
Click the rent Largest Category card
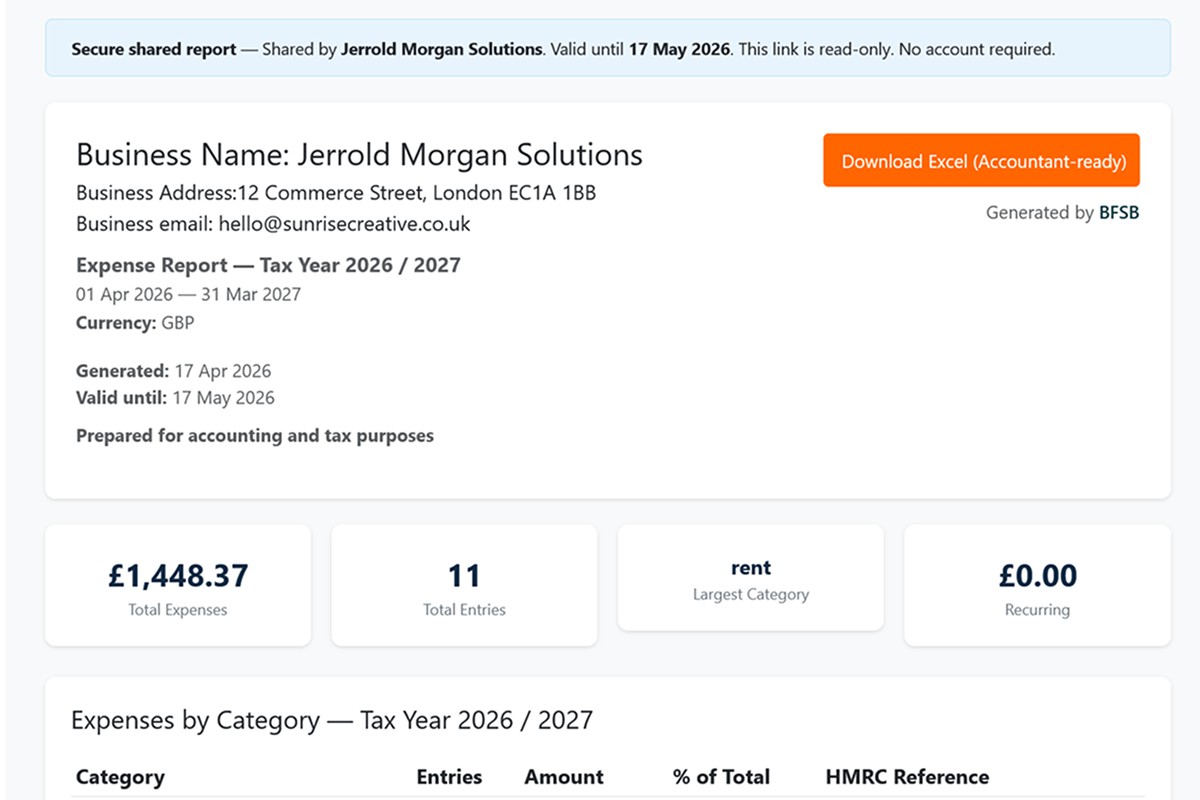tap(751, 578)
